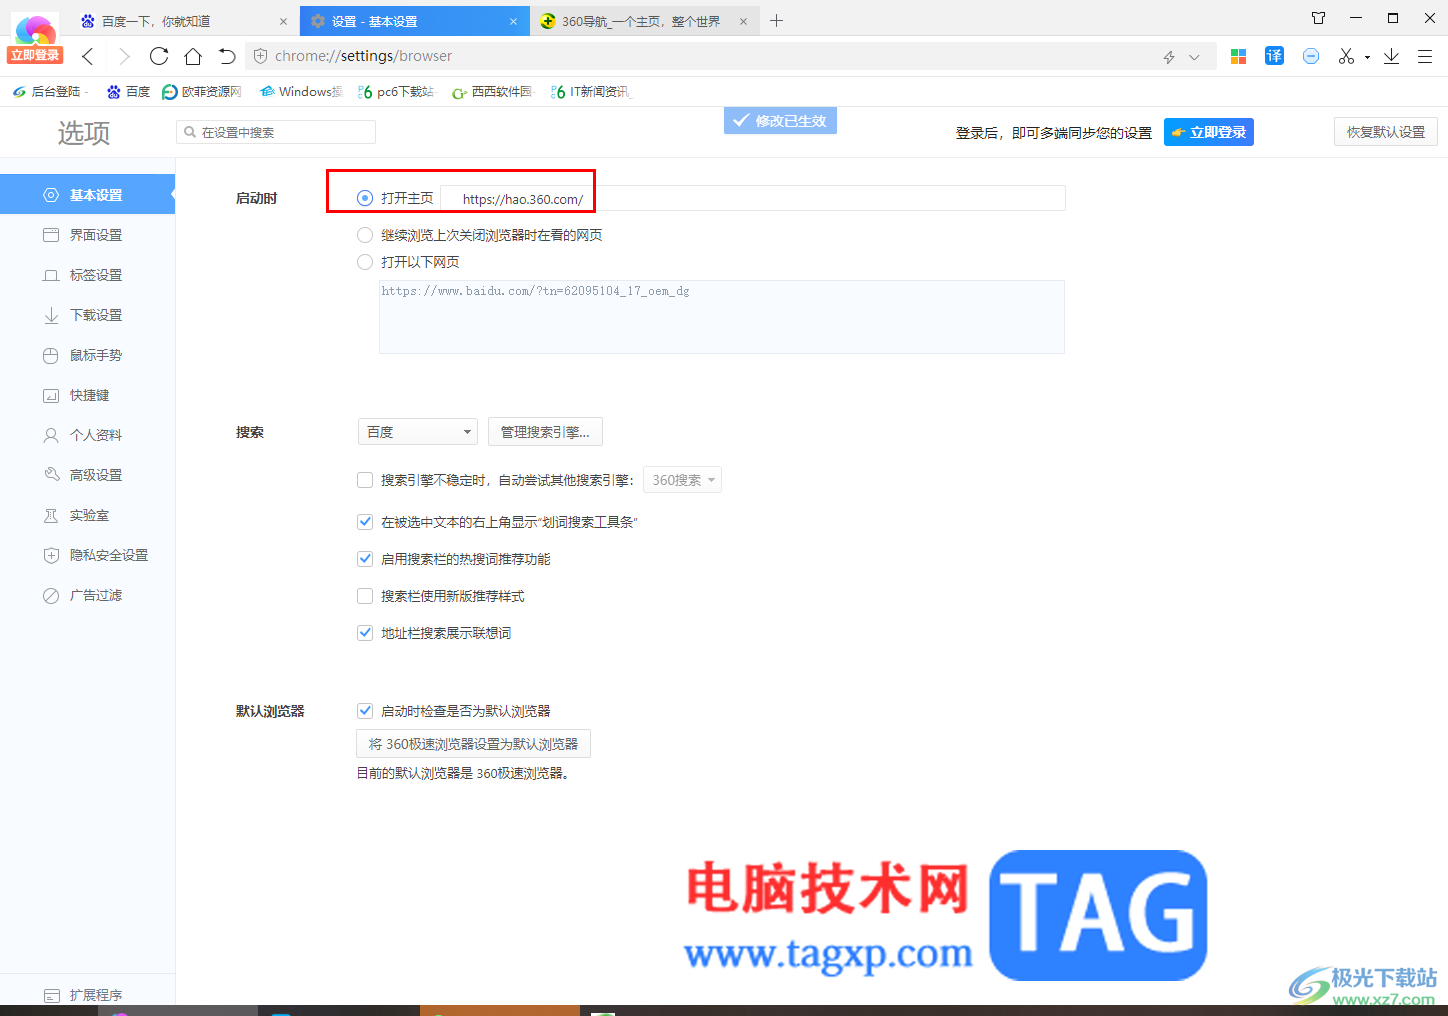The image size is (1448, 1016).
Task: Click the blue 立即登录 sync button
Action: (x=1209, y=132)
